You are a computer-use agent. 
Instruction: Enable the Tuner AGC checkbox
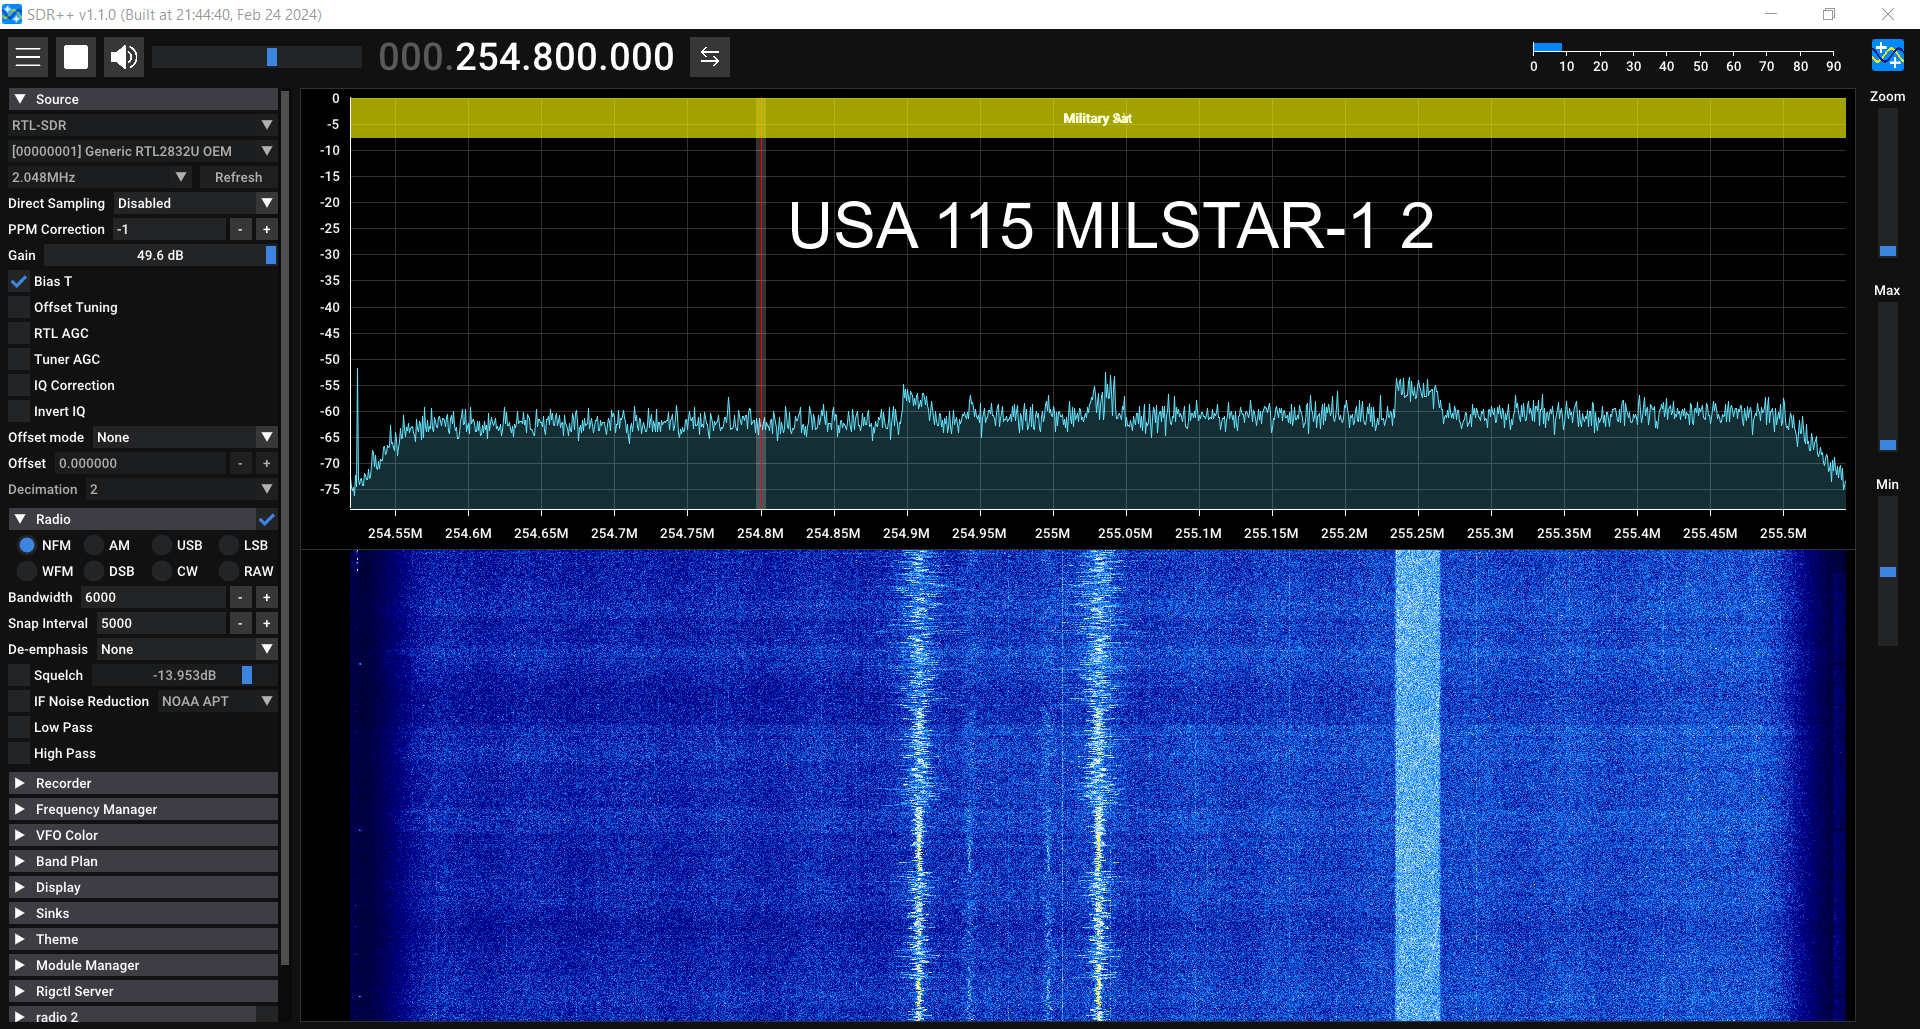pos(19,359)
